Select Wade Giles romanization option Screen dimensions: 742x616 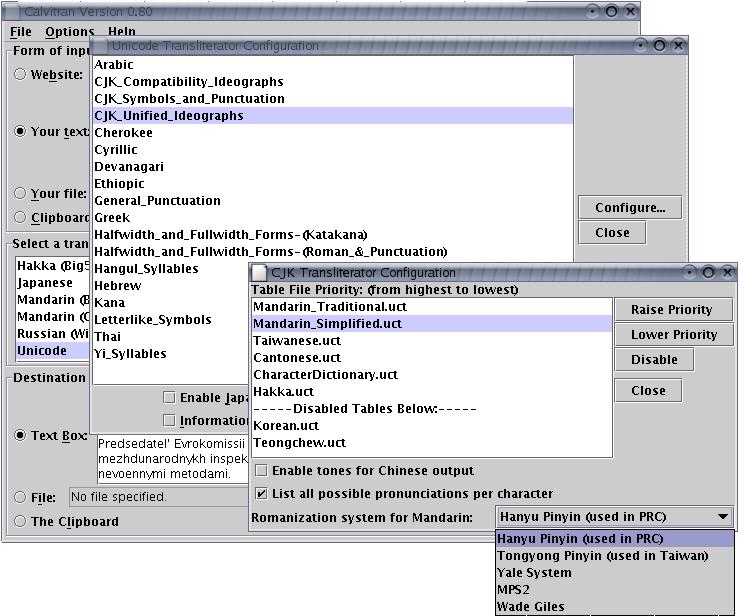point(530,607)
